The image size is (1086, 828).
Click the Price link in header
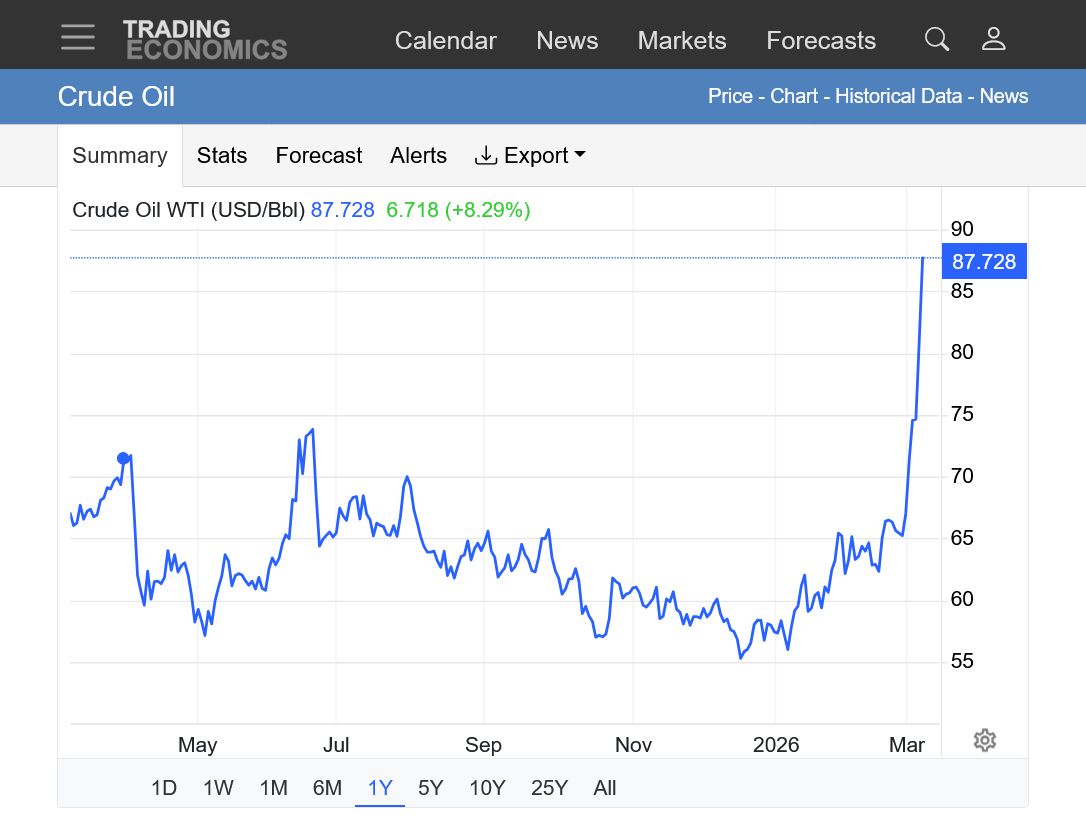[730, 96]
